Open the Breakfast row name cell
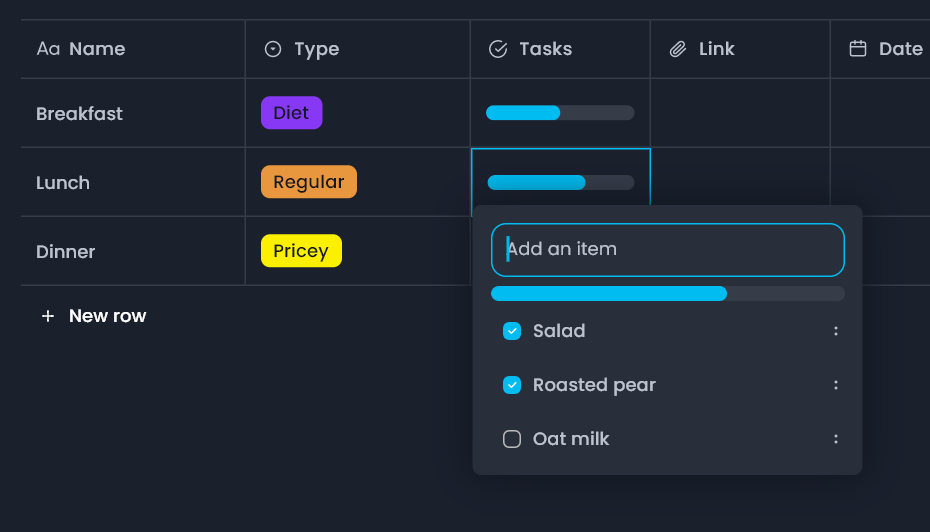This screenshot has width=930, height=532. [x=80, y=114]
